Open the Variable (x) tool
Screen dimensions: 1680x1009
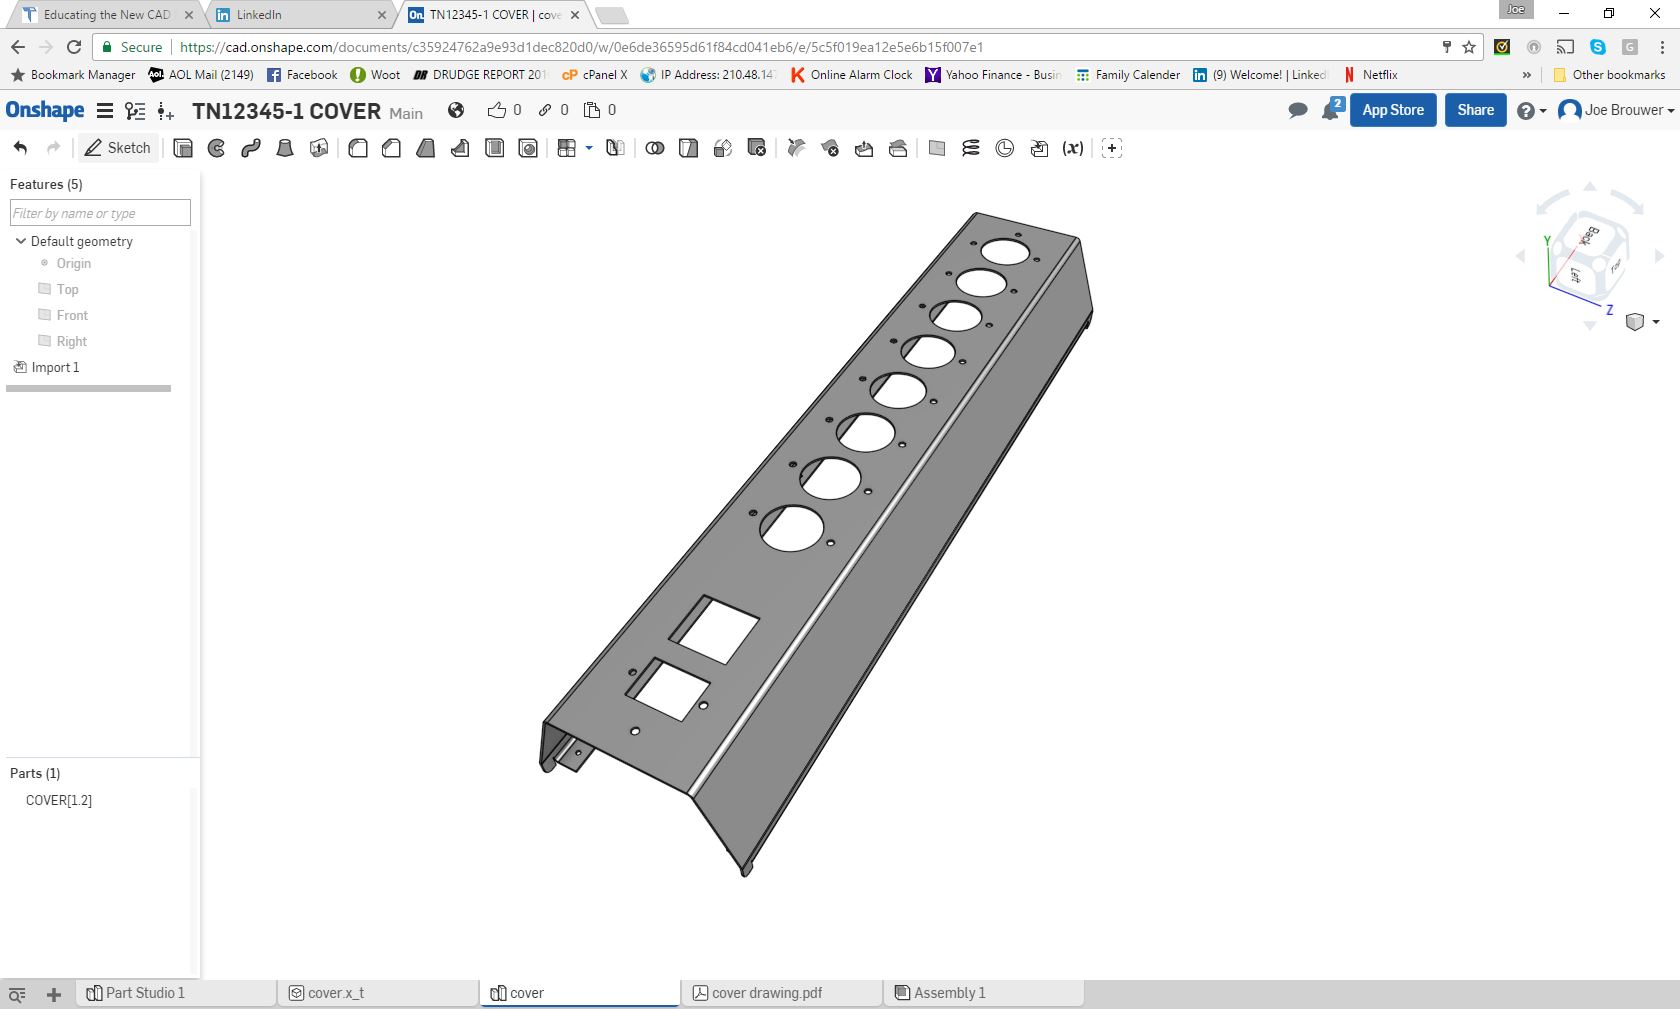tap(1073, 148)
